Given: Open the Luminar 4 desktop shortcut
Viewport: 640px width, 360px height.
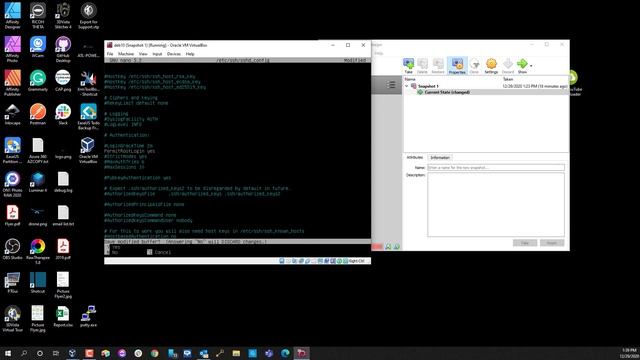Looking at the screenshot, I should (38, 182).
